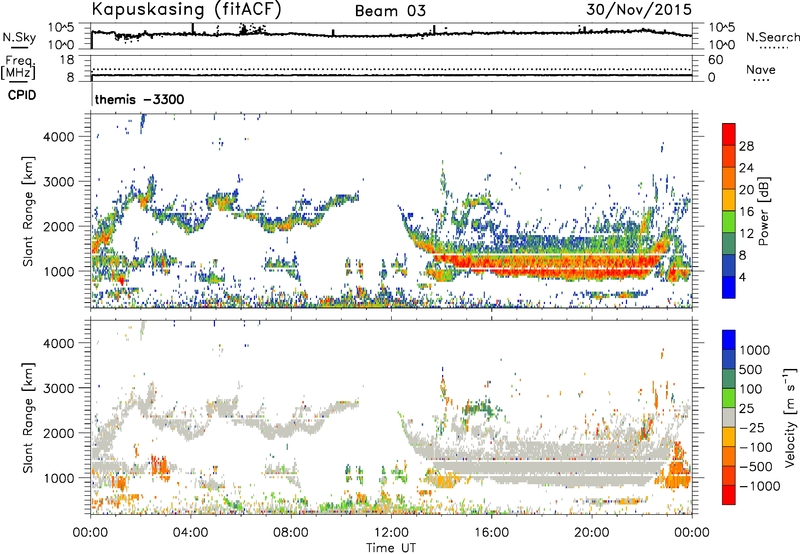Image resolution: width=800 pixels, height=554 pixels.
Task: Click the 'N.Search' legend label
Action: click(x=772, y=37)
